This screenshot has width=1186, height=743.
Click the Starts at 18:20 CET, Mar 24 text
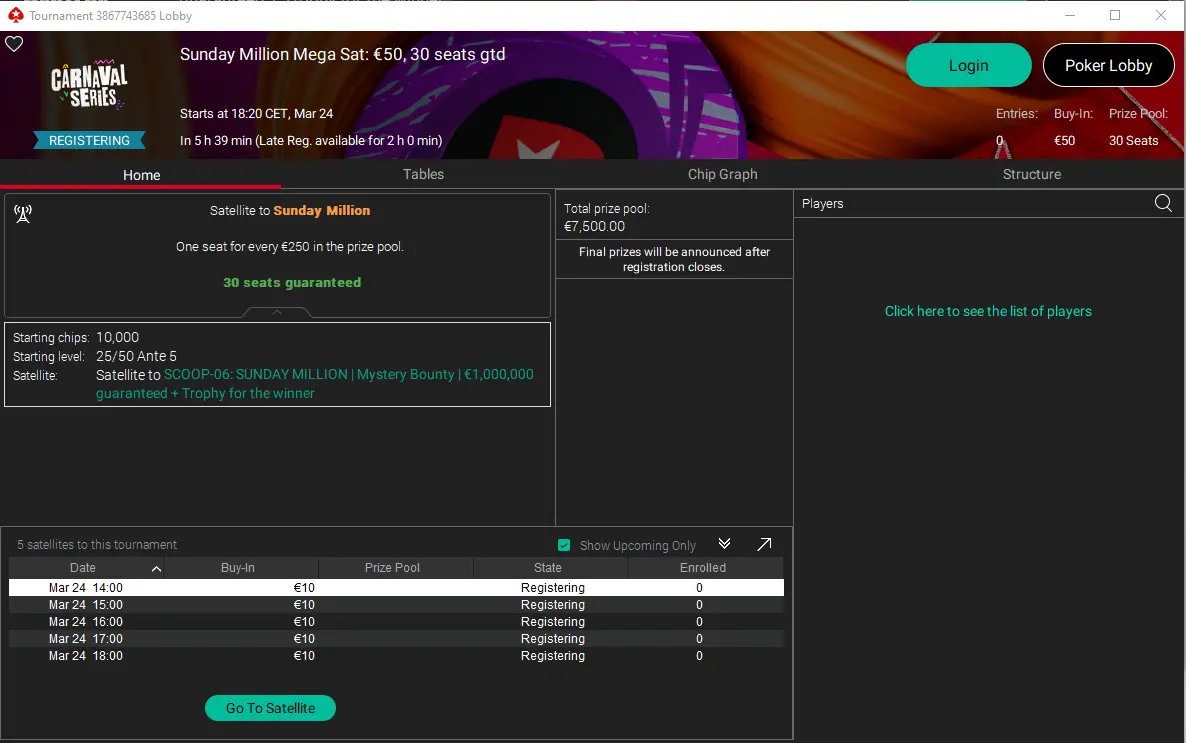coord(256,113)
